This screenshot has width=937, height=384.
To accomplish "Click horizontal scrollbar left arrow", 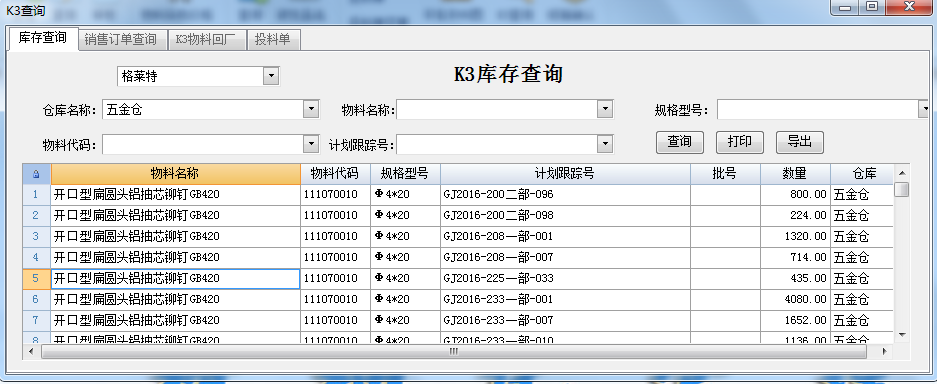I will (32, 352).
